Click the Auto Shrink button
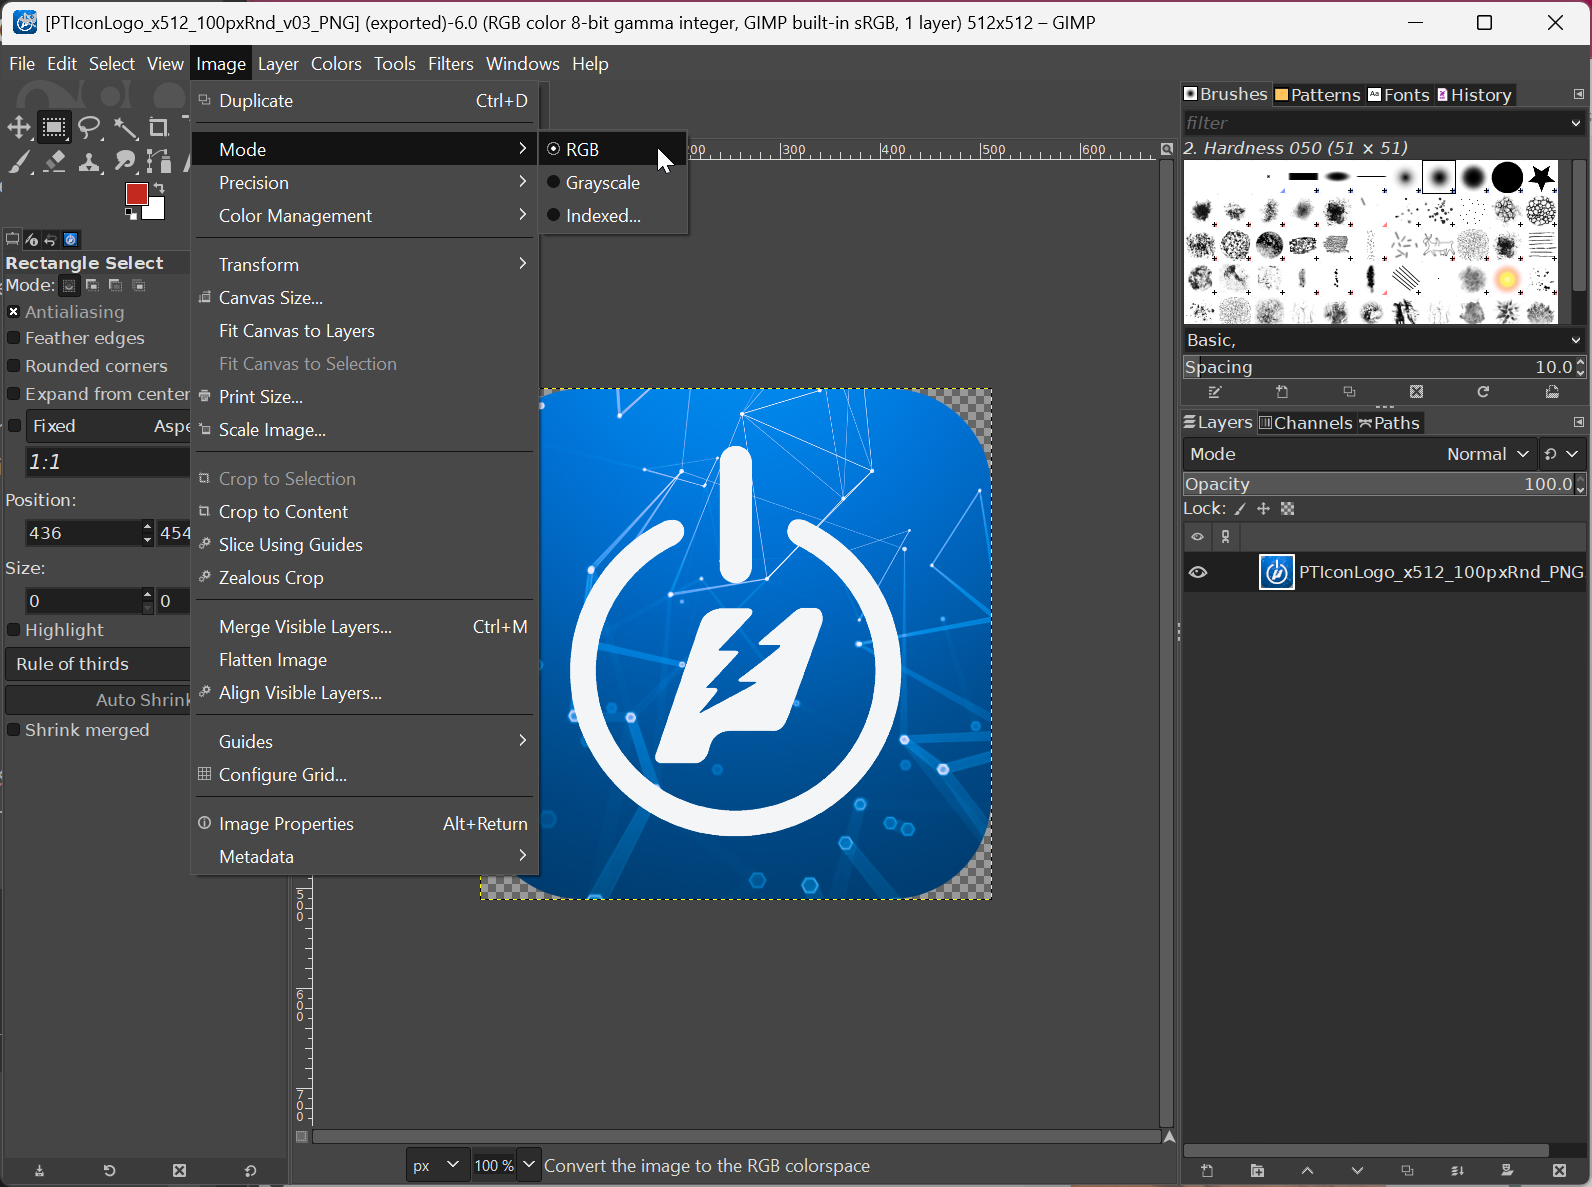 tap(98, 700)
